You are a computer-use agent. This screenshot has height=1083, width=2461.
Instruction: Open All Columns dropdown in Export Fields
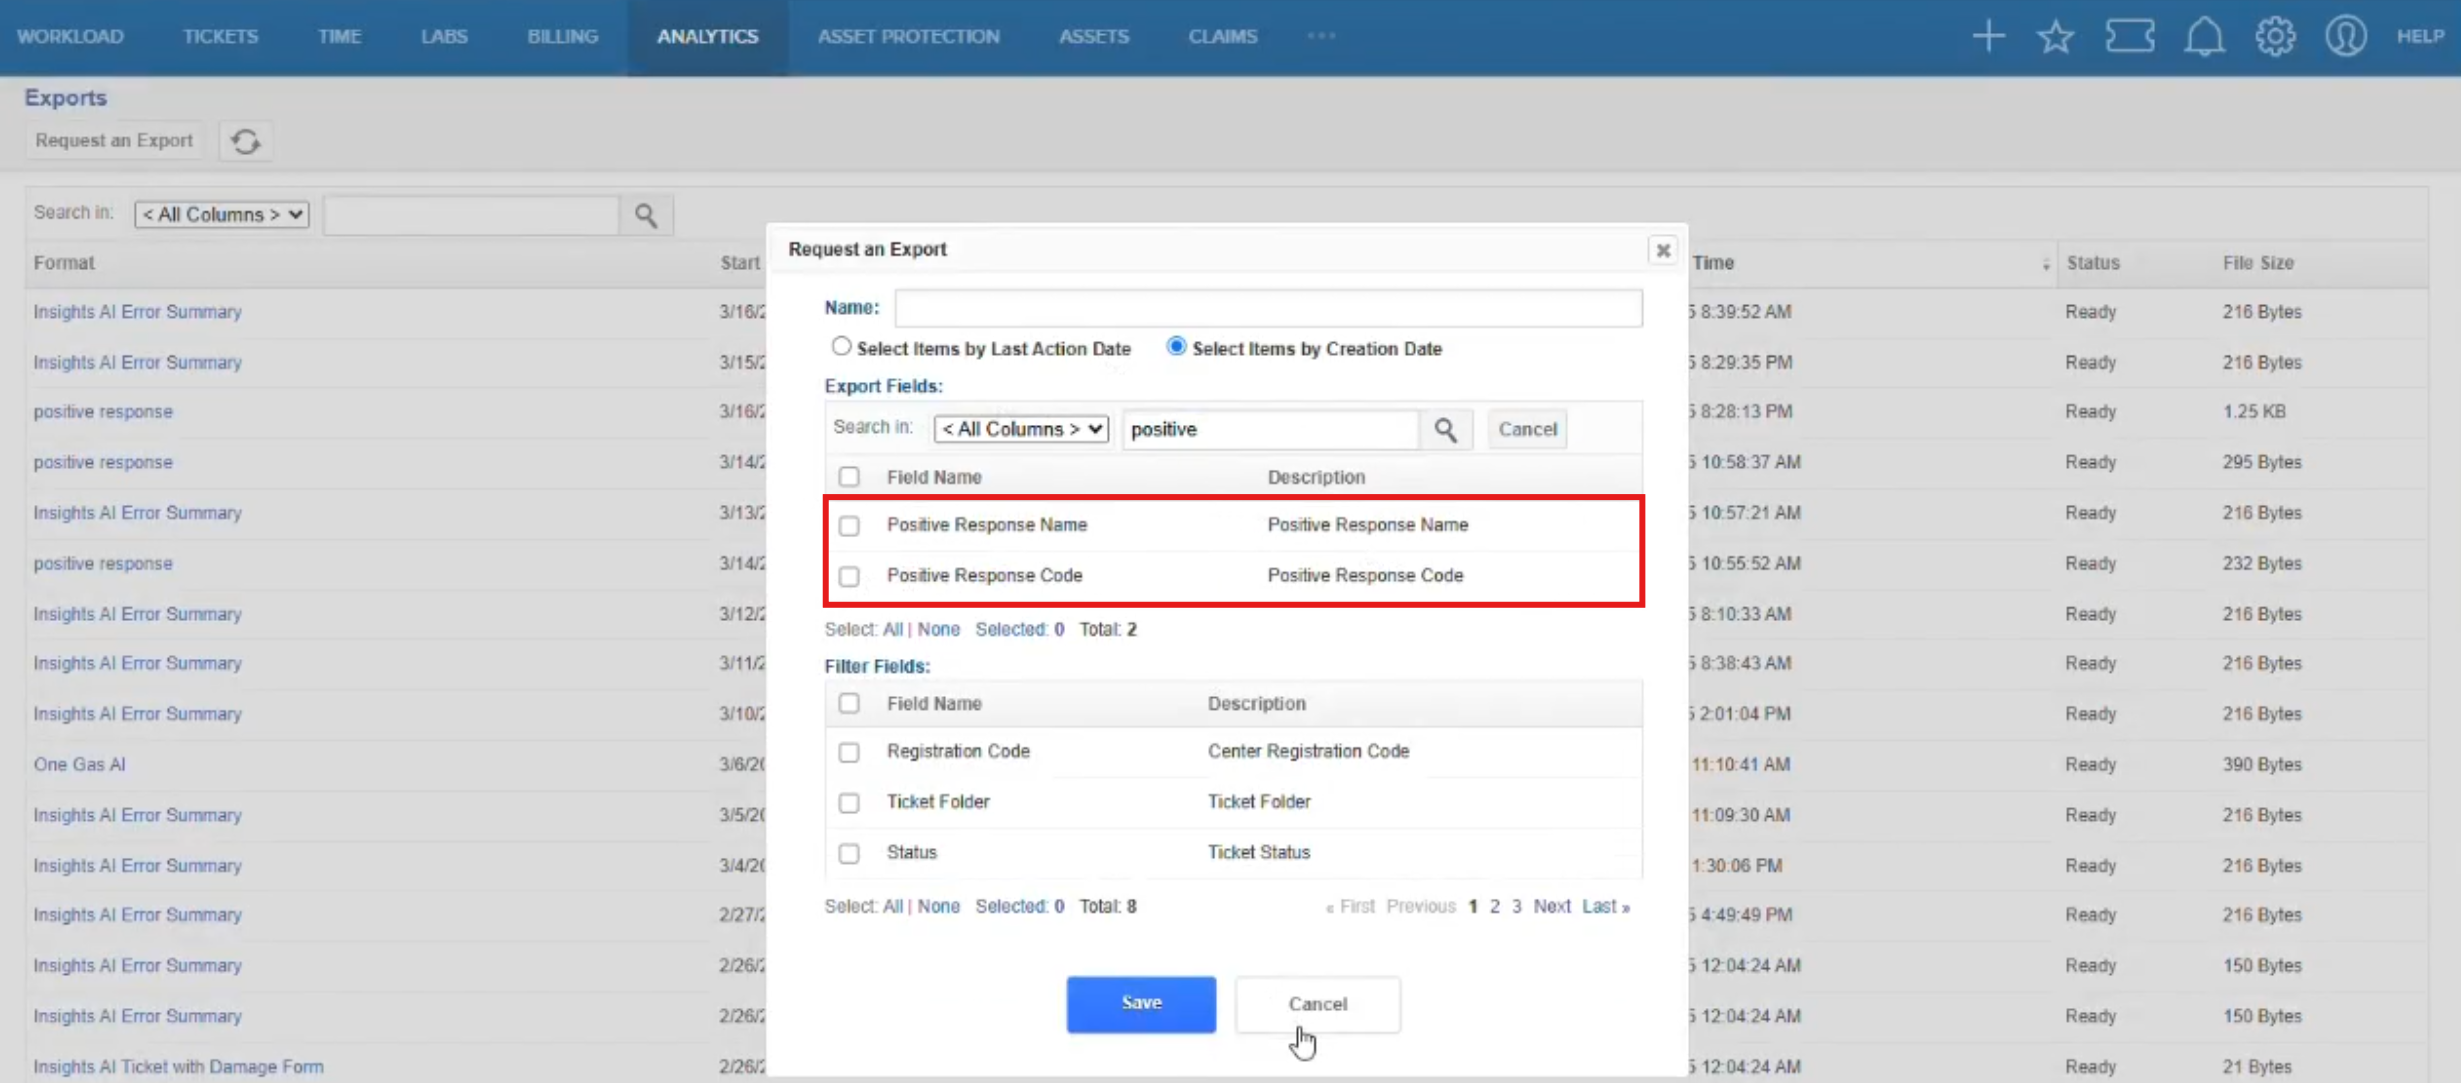(x=1020, y=429)
